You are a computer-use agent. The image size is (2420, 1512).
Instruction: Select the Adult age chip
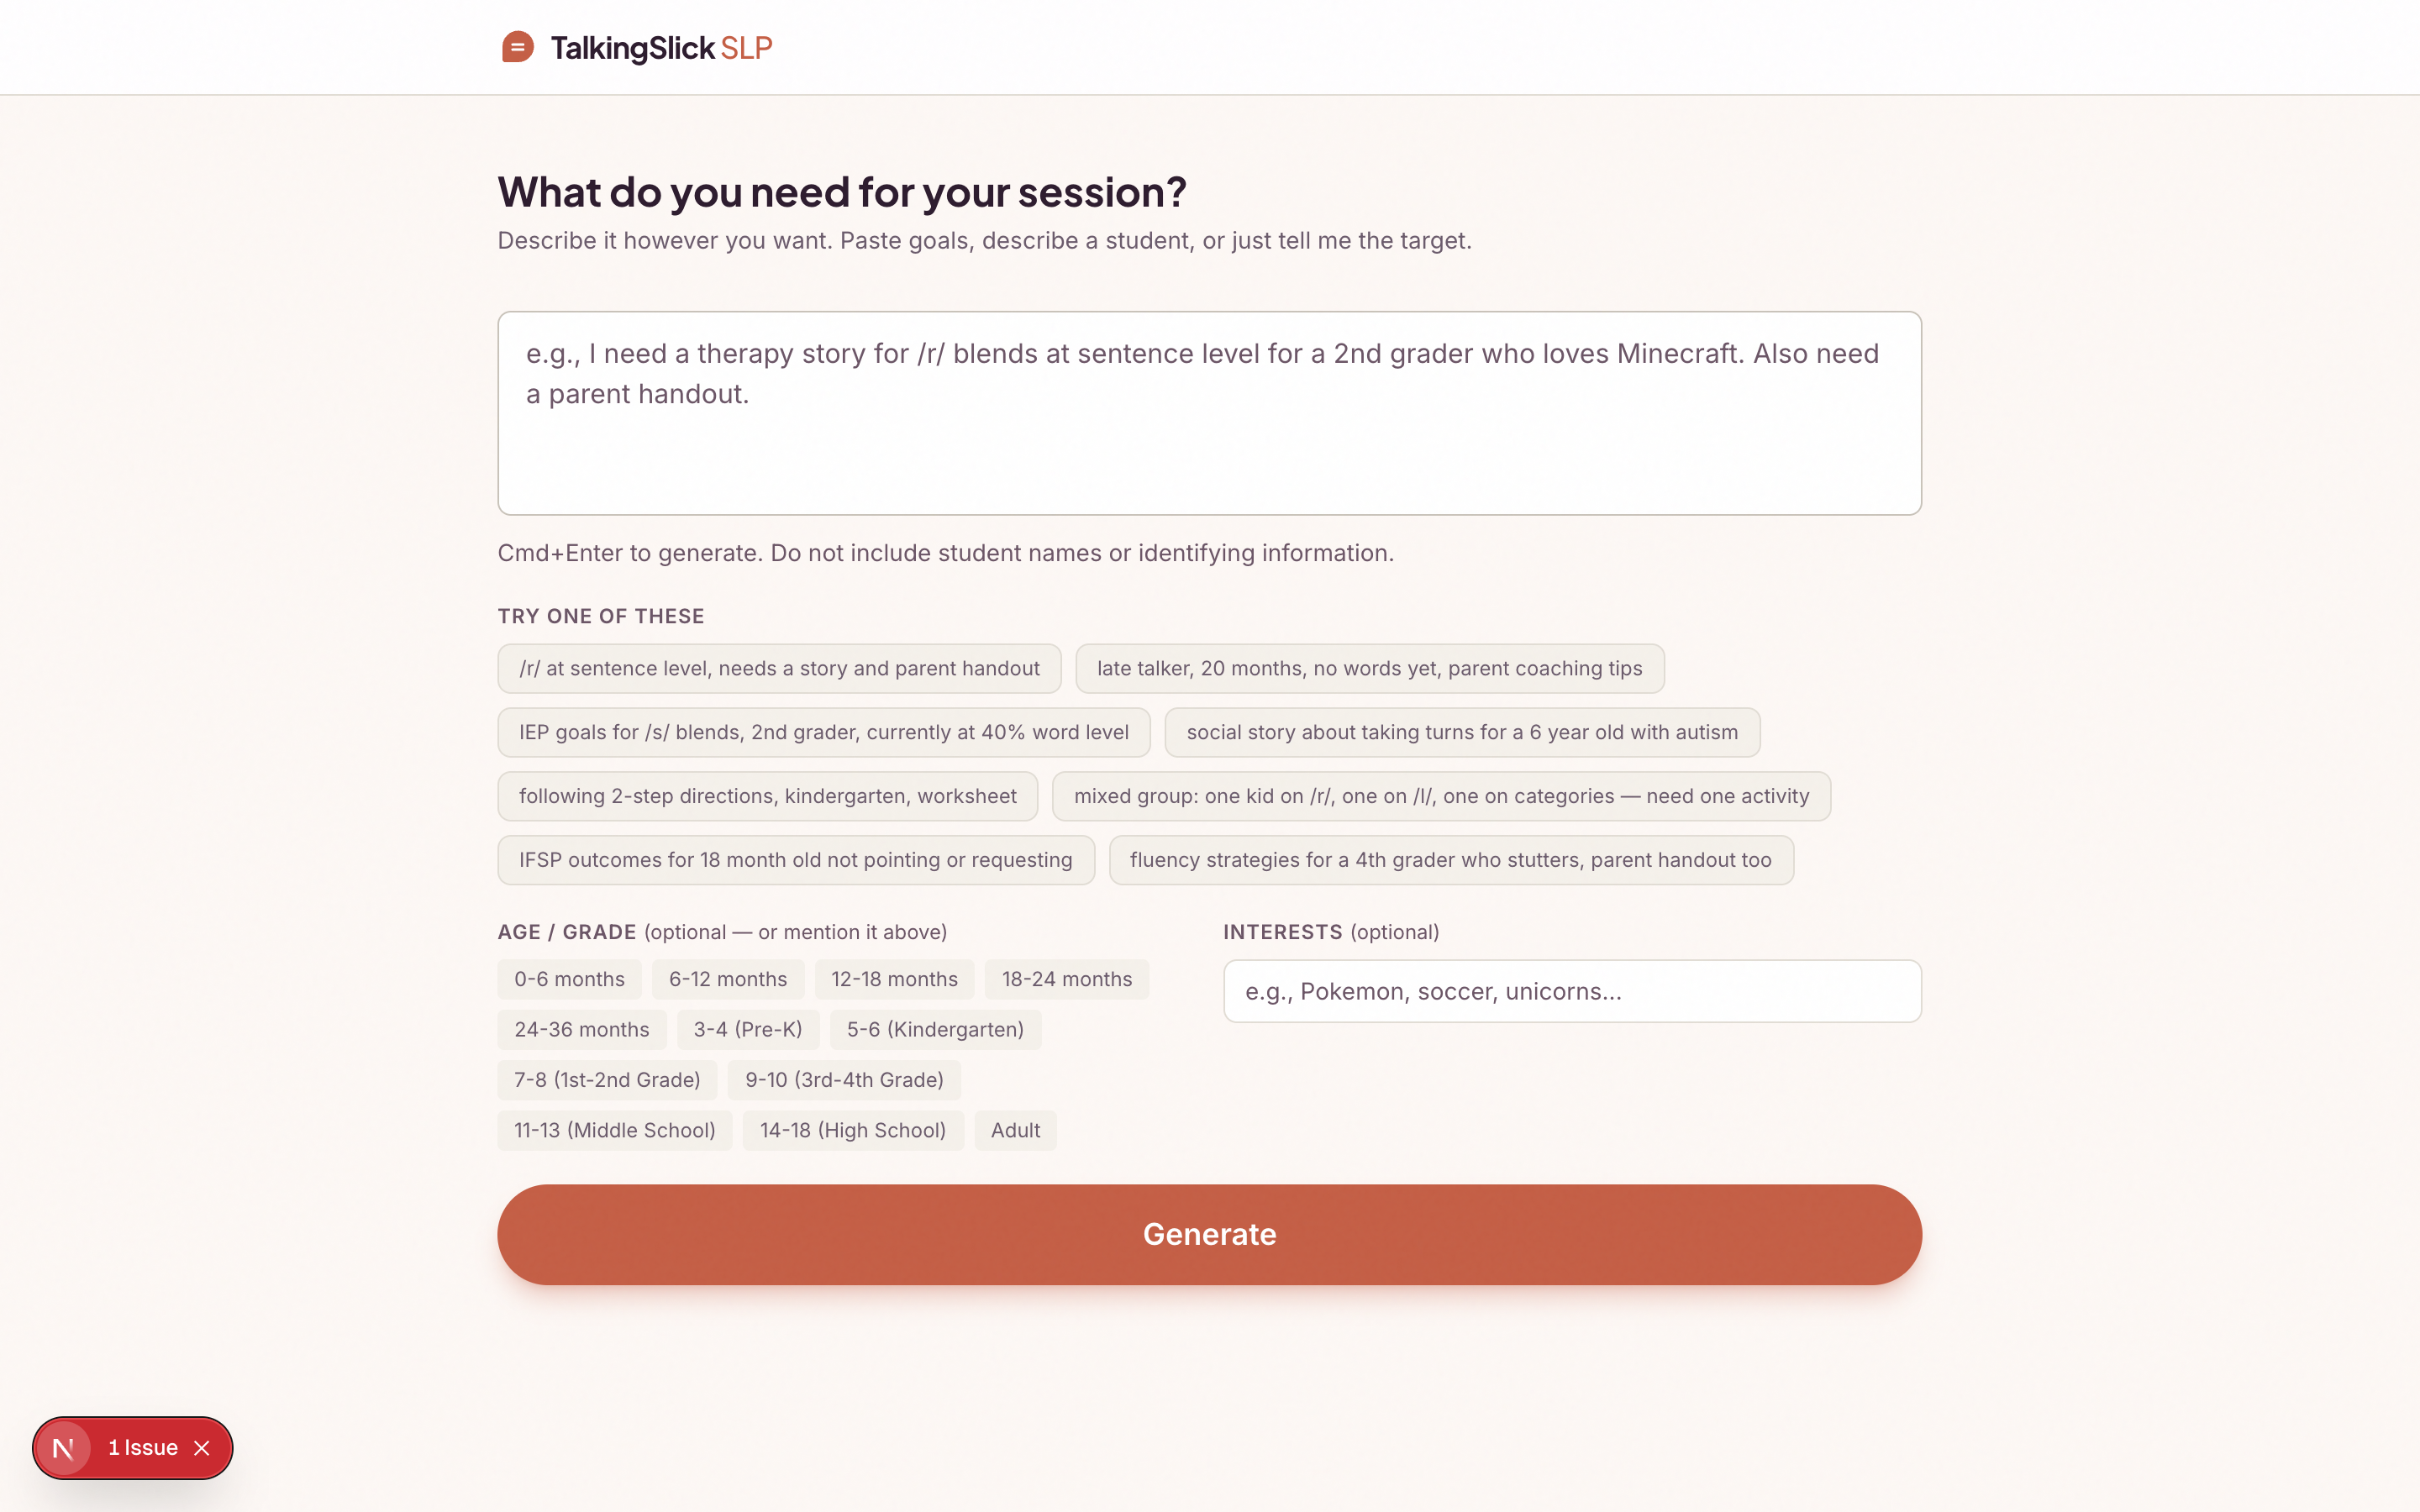click(x=1015, y=1130)
